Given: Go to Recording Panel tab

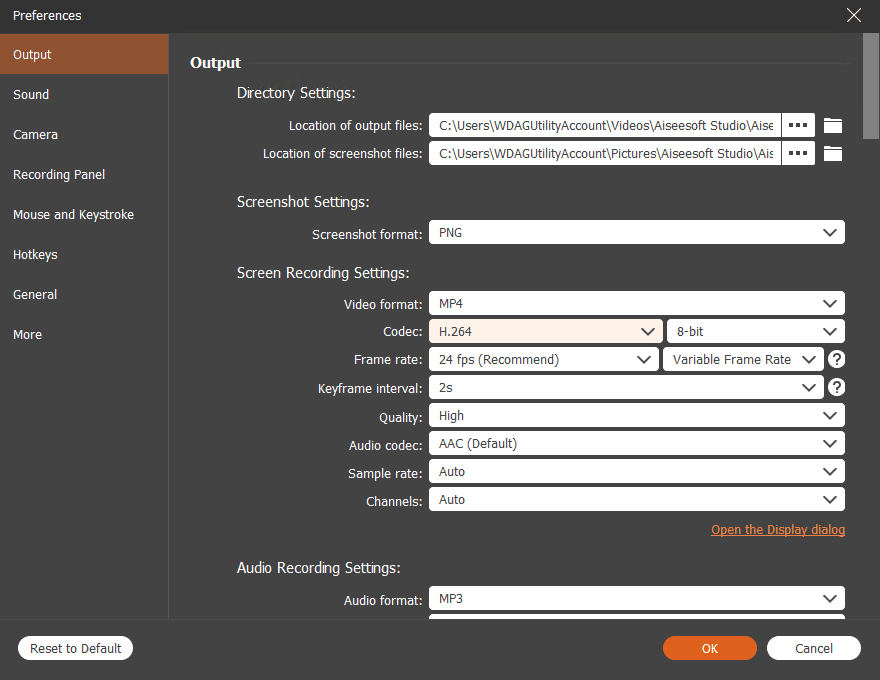Looking at the screenshot, I should (84, 174).
